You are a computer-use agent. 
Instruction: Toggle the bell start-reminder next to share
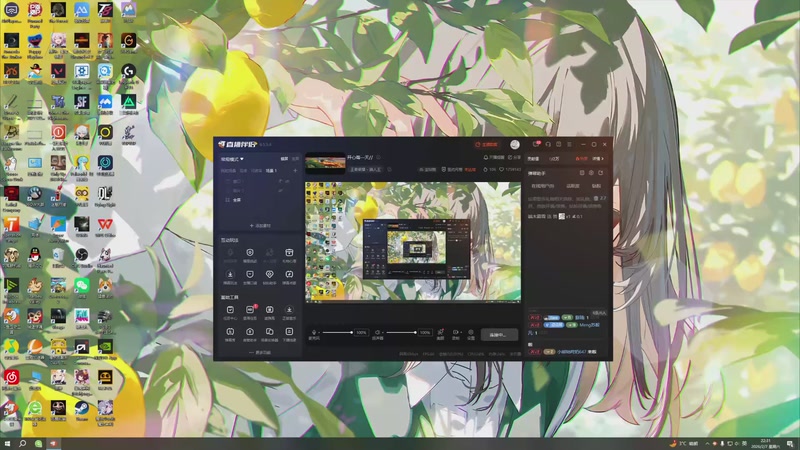(493, 158)
